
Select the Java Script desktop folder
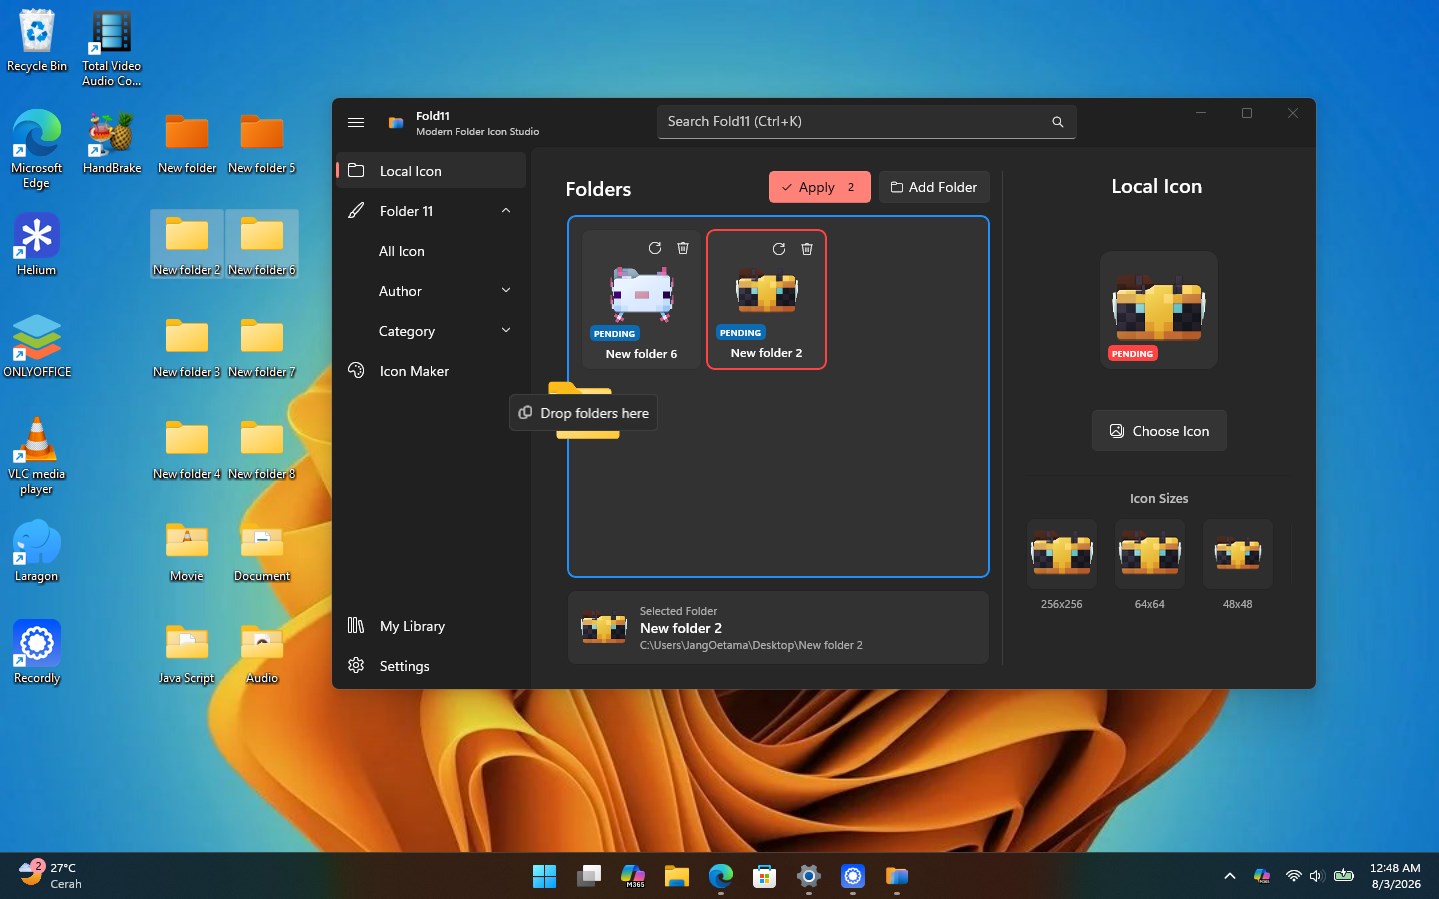point(187,652)
